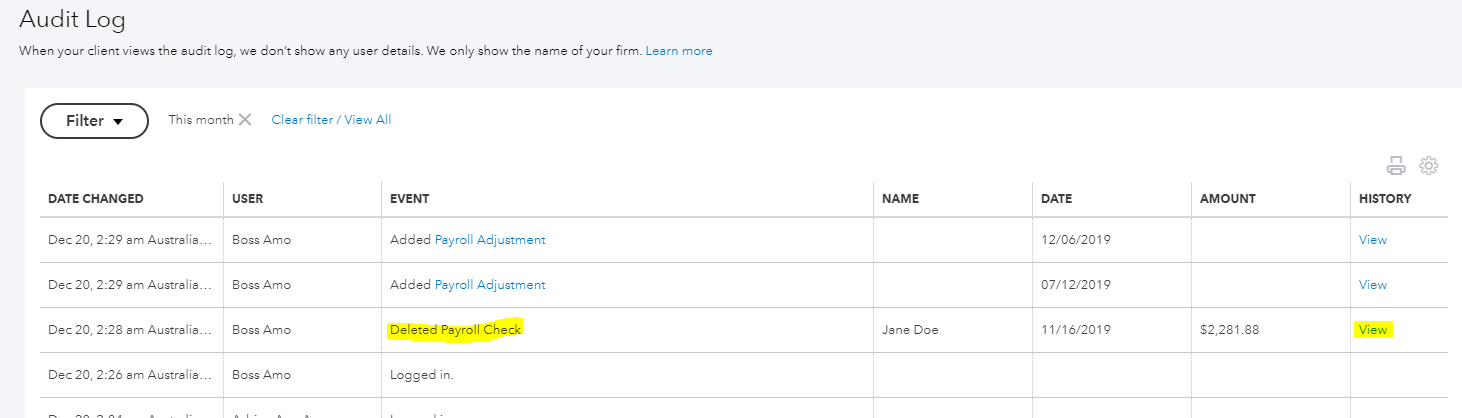View history for 07/12/2019 Payroll Adjustment

tap(1372, 285)
